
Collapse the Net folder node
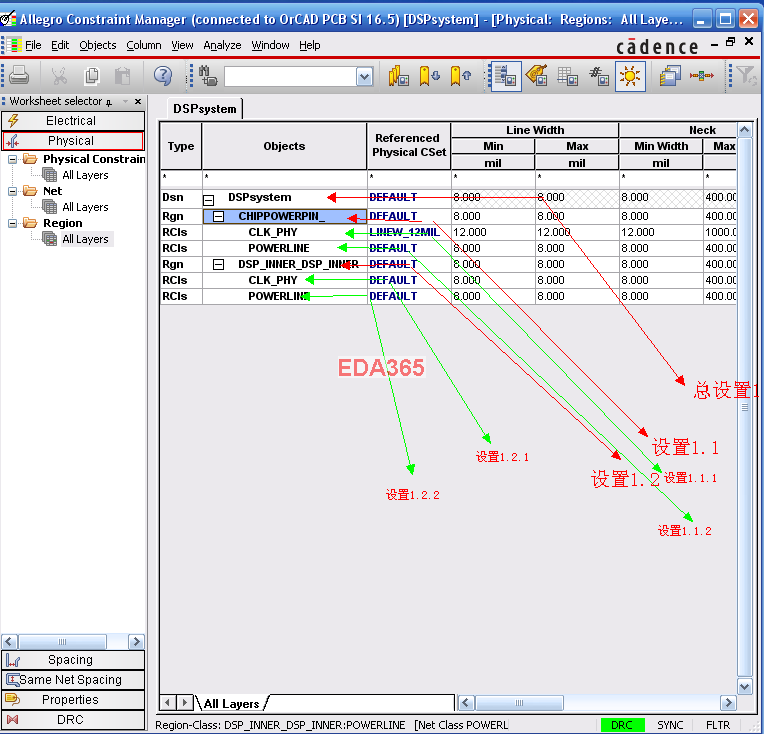[13, 191]
